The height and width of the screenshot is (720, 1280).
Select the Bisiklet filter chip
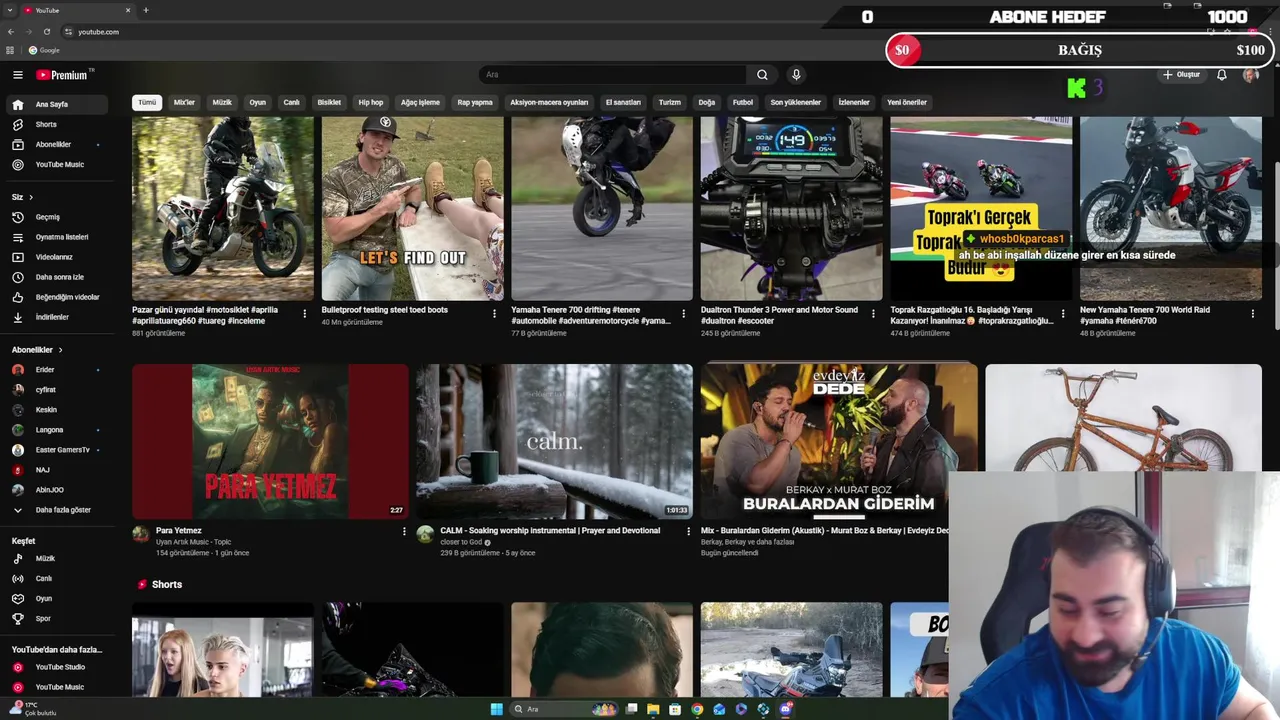tap(329, 102)
